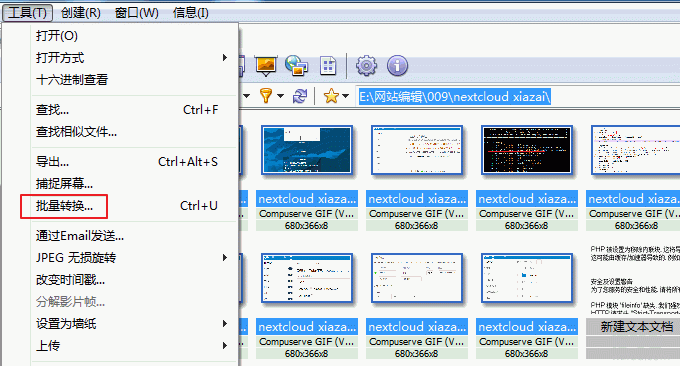Click the blue info icon
Image resolution: width=680 pixels, height=366 pixels.
tap(397, 66)
